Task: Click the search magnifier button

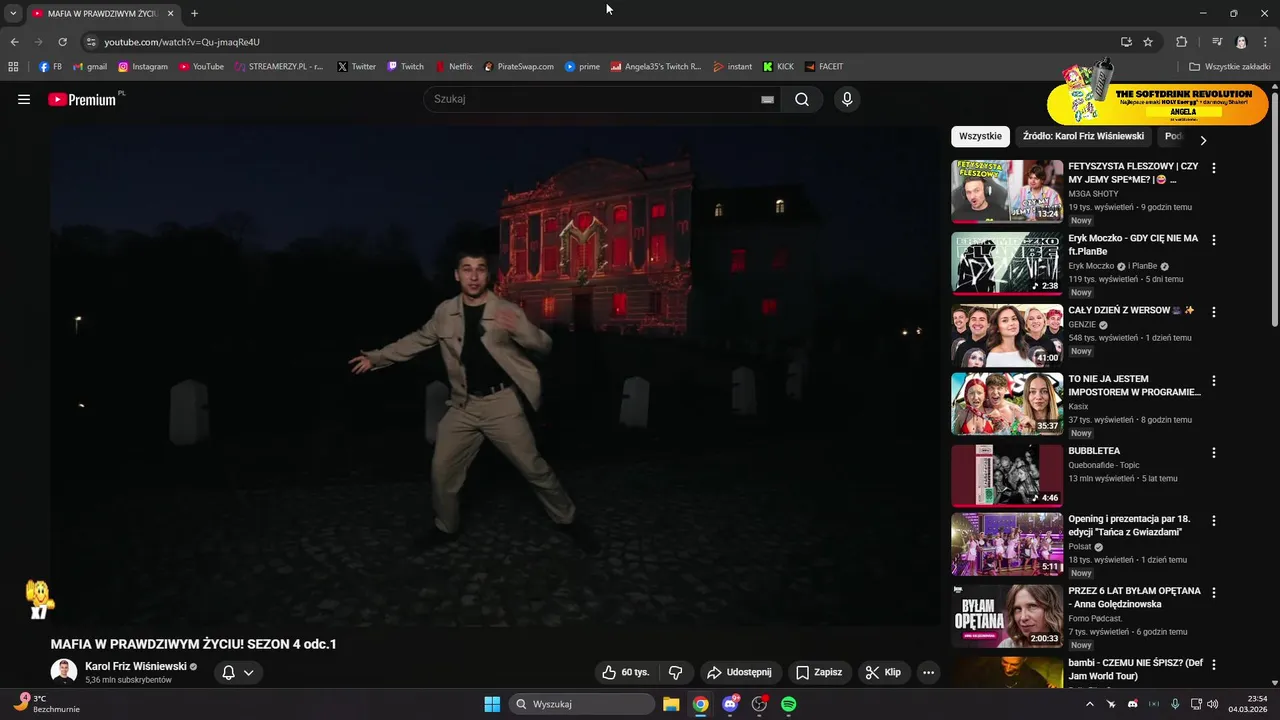Action: [x=802, y=99]
